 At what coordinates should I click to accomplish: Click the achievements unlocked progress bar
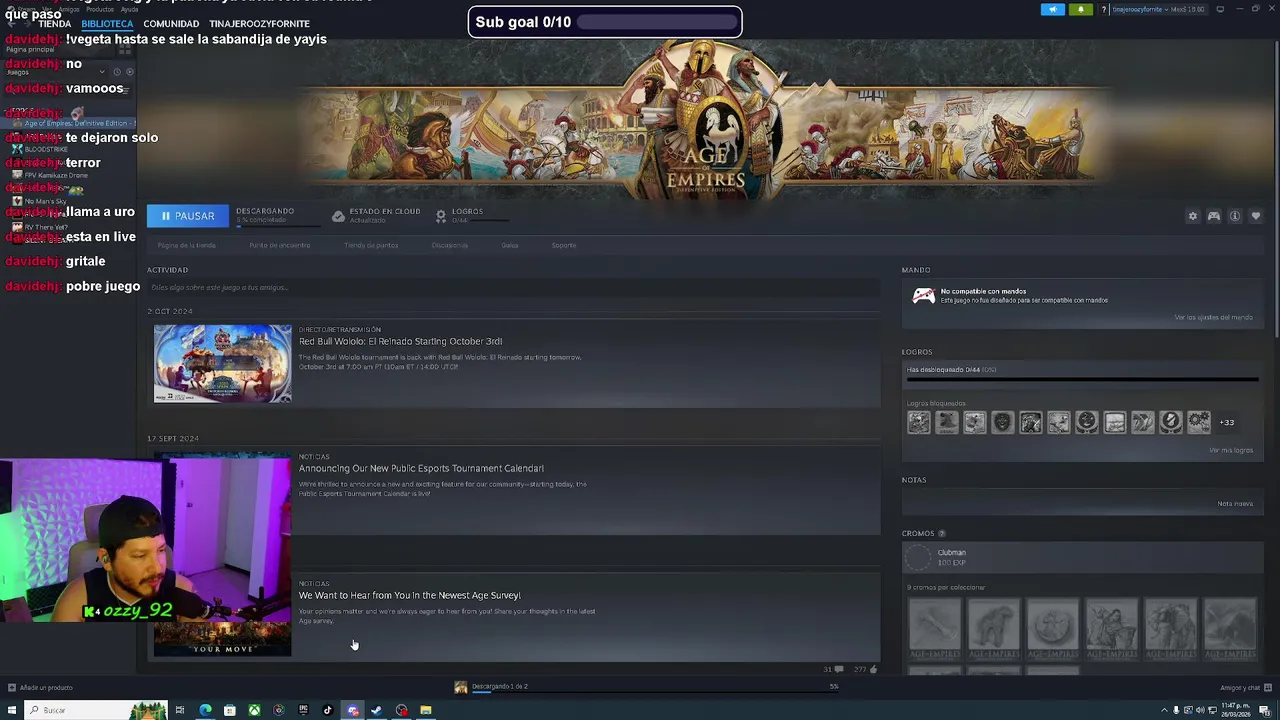point(1082,380)
